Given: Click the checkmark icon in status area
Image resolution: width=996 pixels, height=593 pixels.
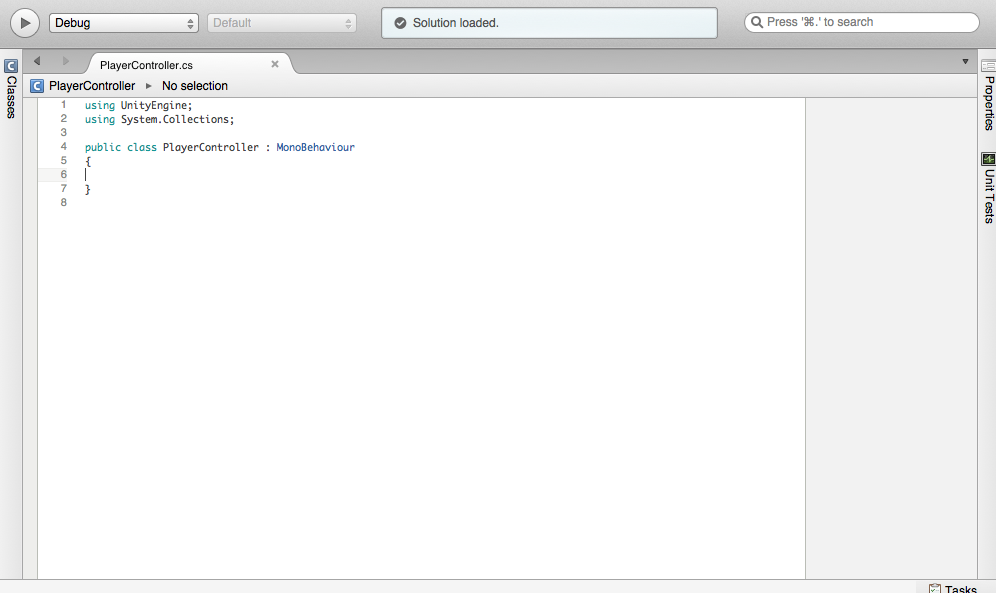Looking at the screenshot, I should click(x=400, y=23).
